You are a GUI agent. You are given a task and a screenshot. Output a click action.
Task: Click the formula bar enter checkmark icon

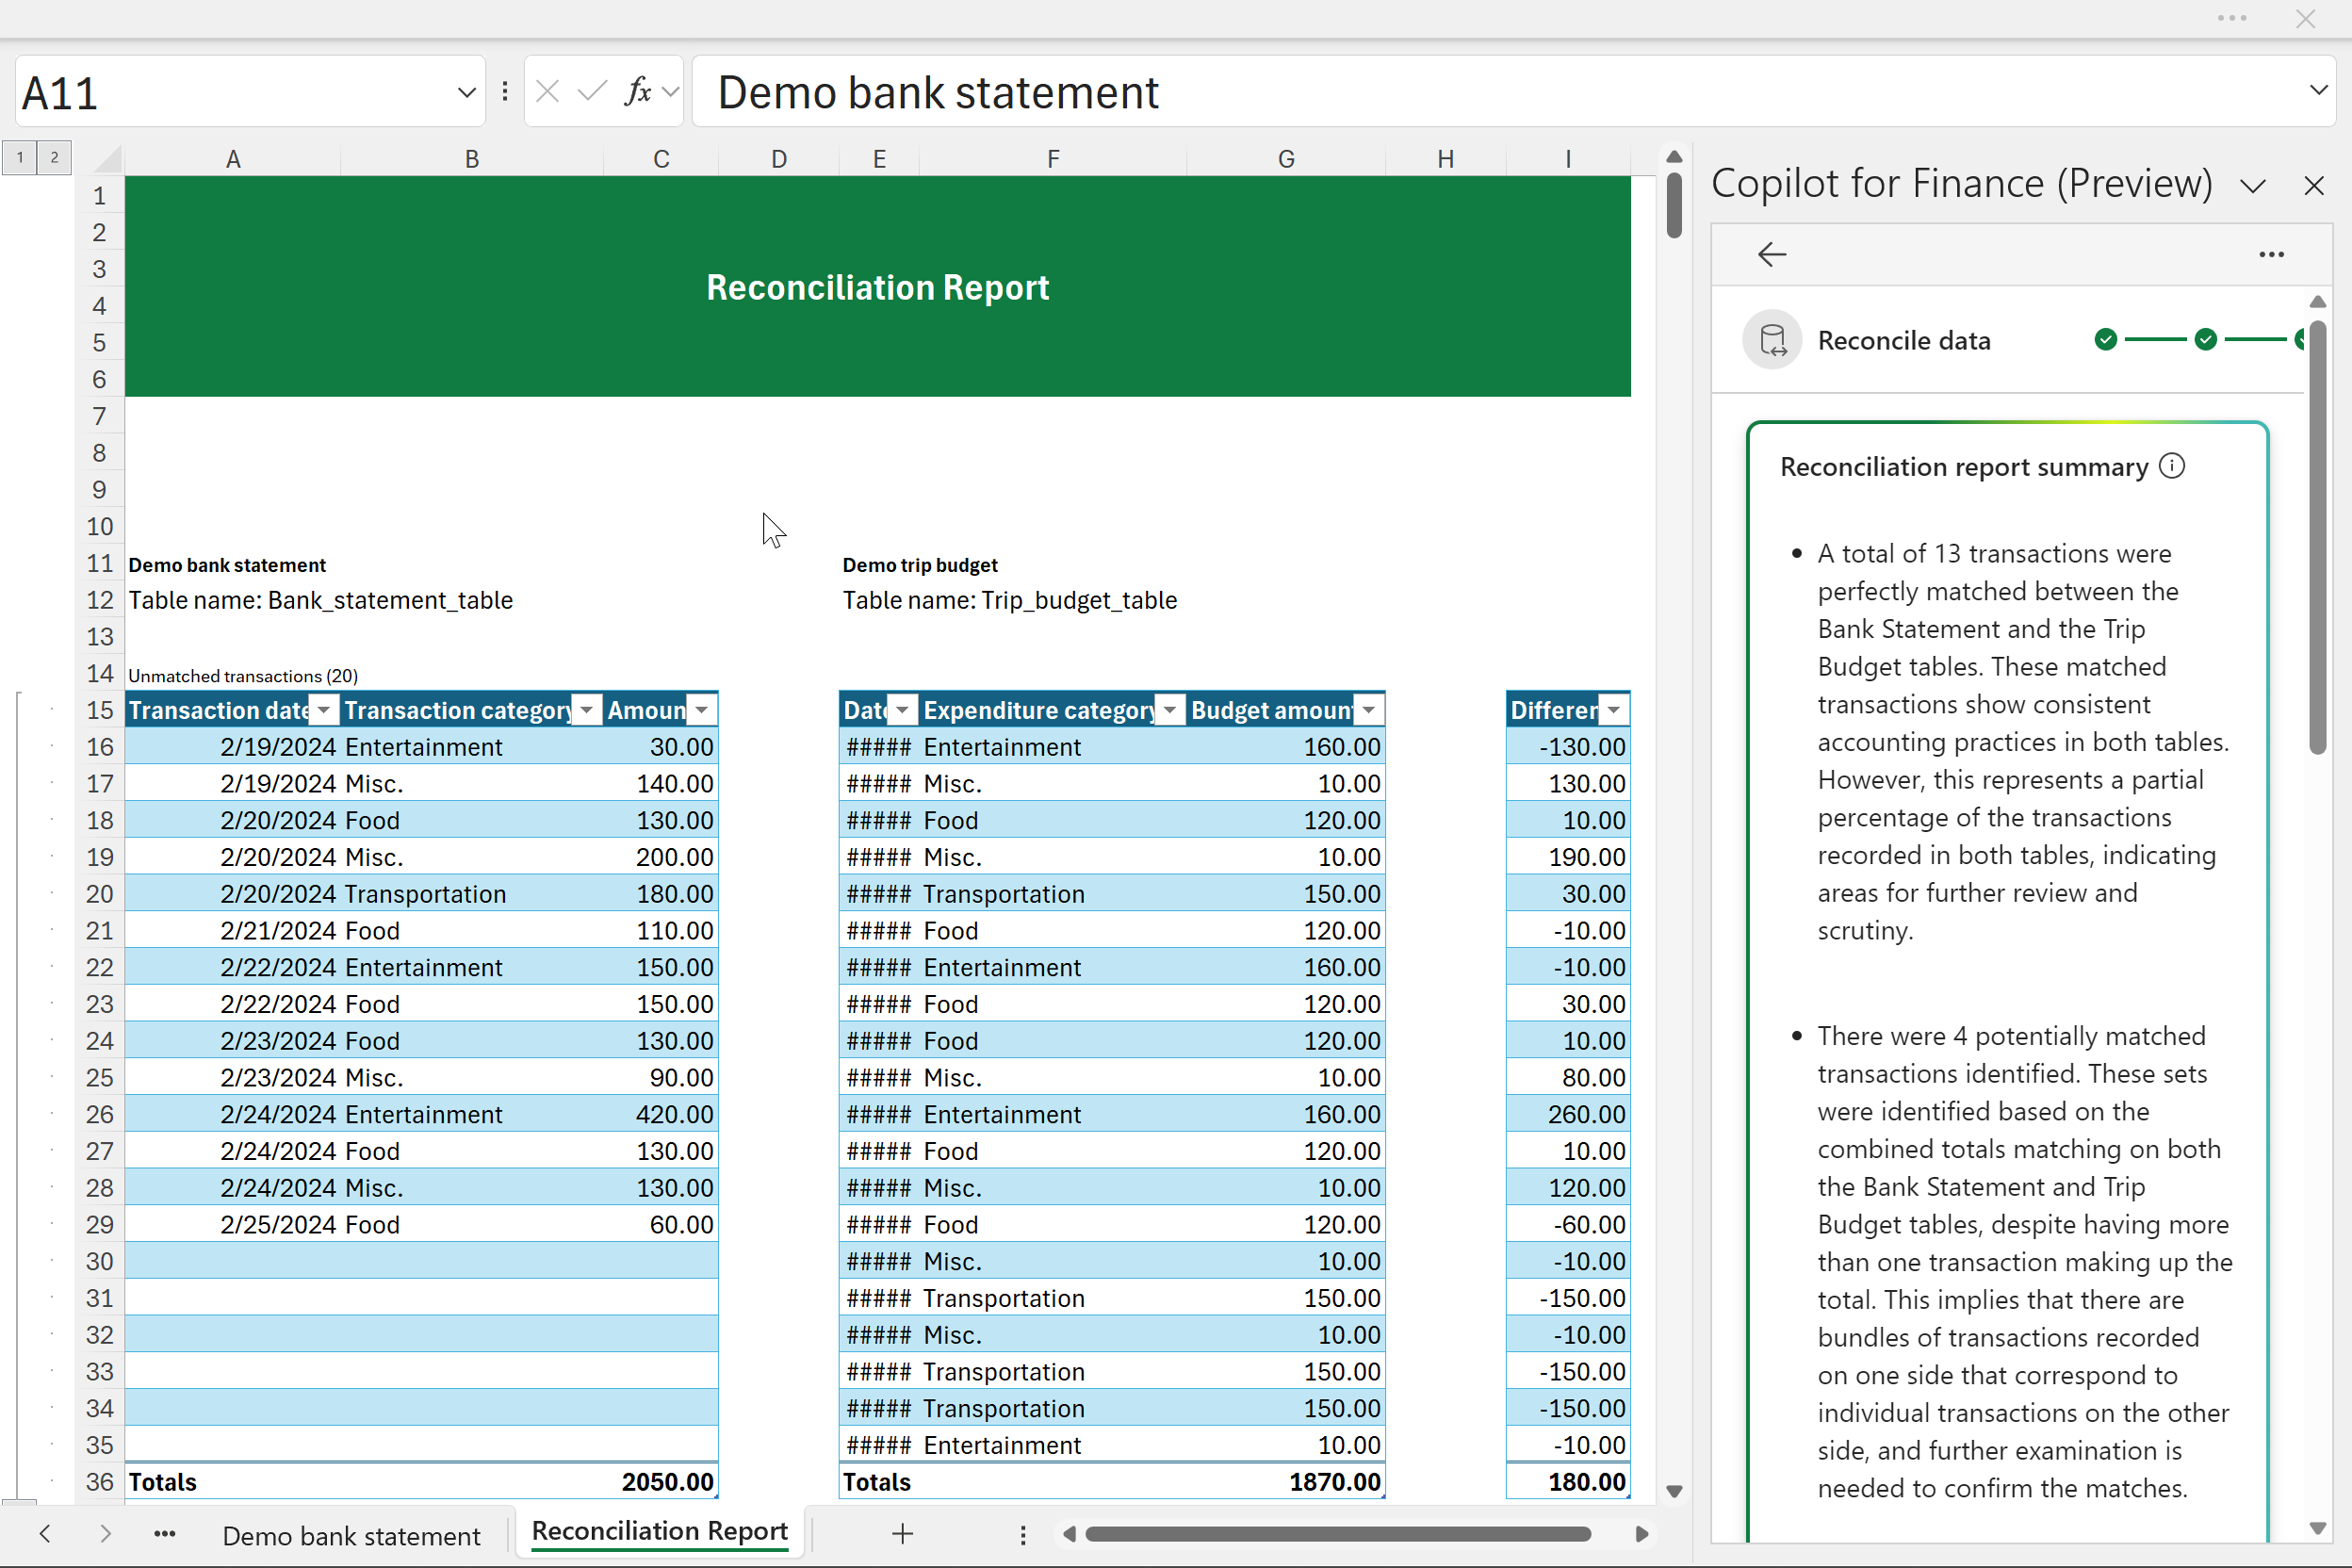pos(592,92)
